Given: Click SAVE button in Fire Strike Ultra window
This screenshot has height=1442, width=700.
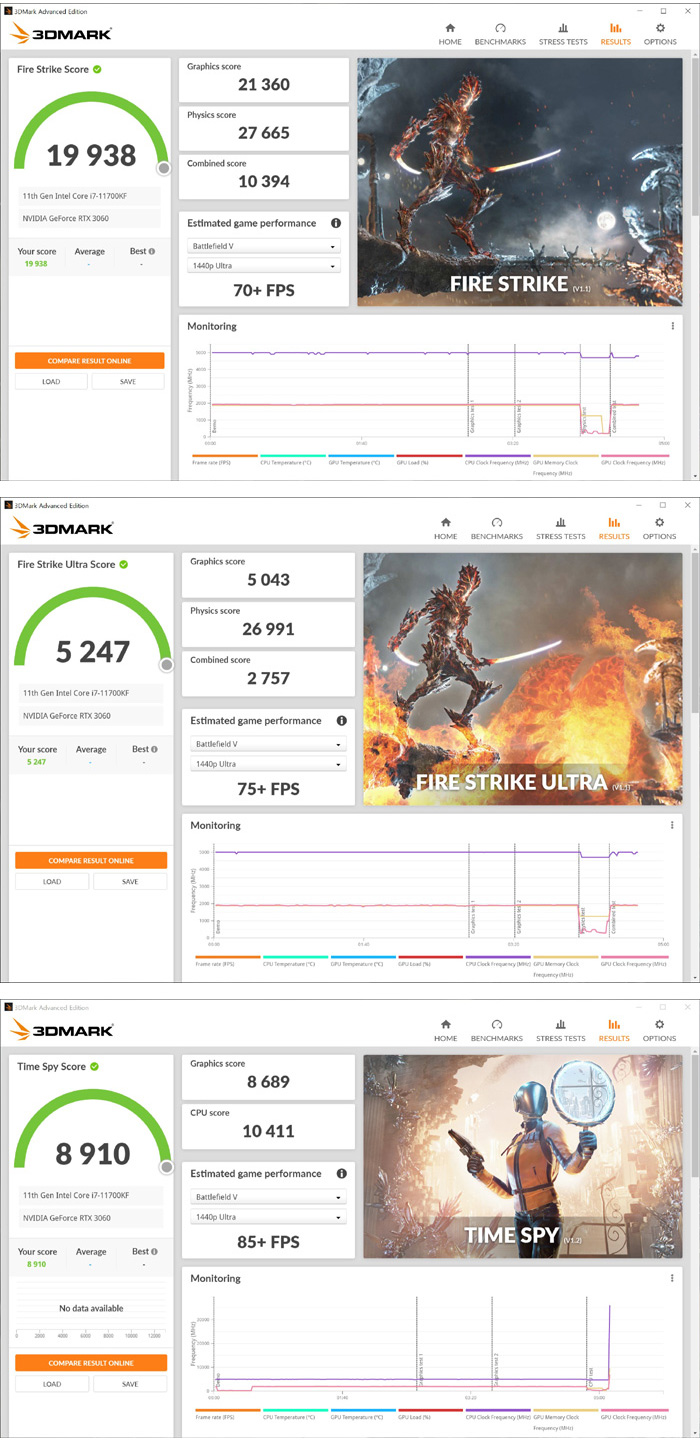Looking at the screenshot, I should click(x=130, y=882).
